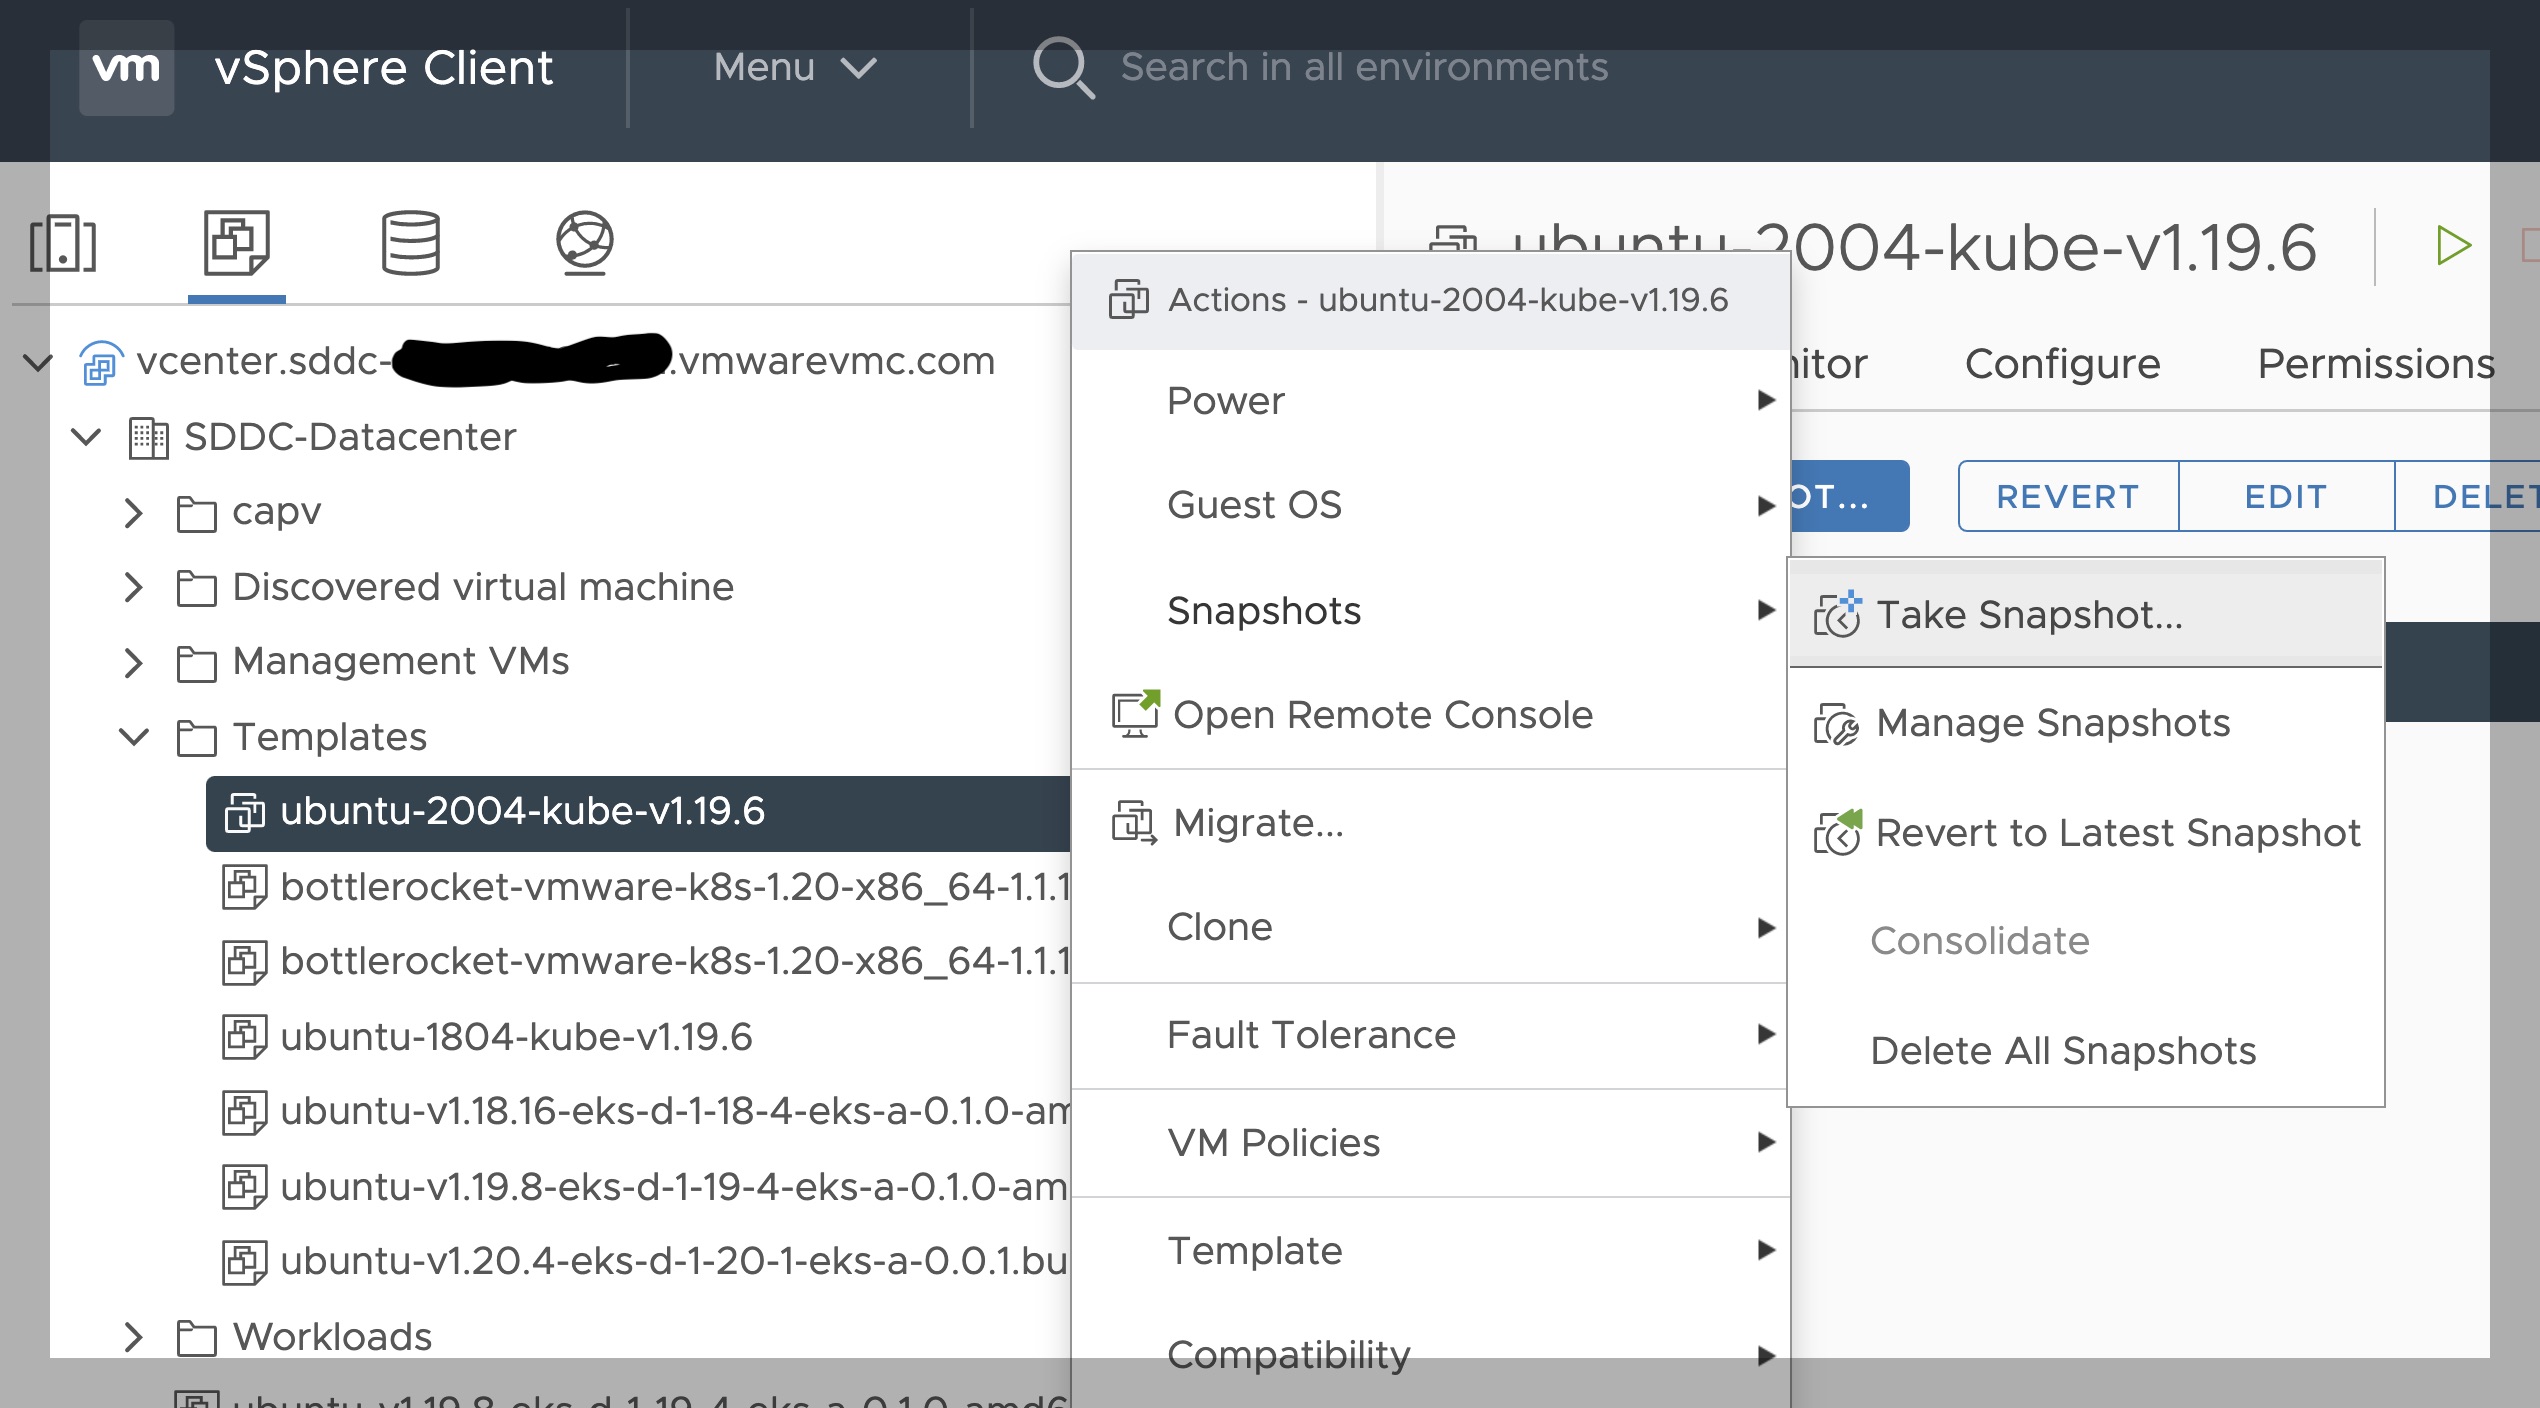Collapse the SDDC-Datacenter tree node

(87, 437)
